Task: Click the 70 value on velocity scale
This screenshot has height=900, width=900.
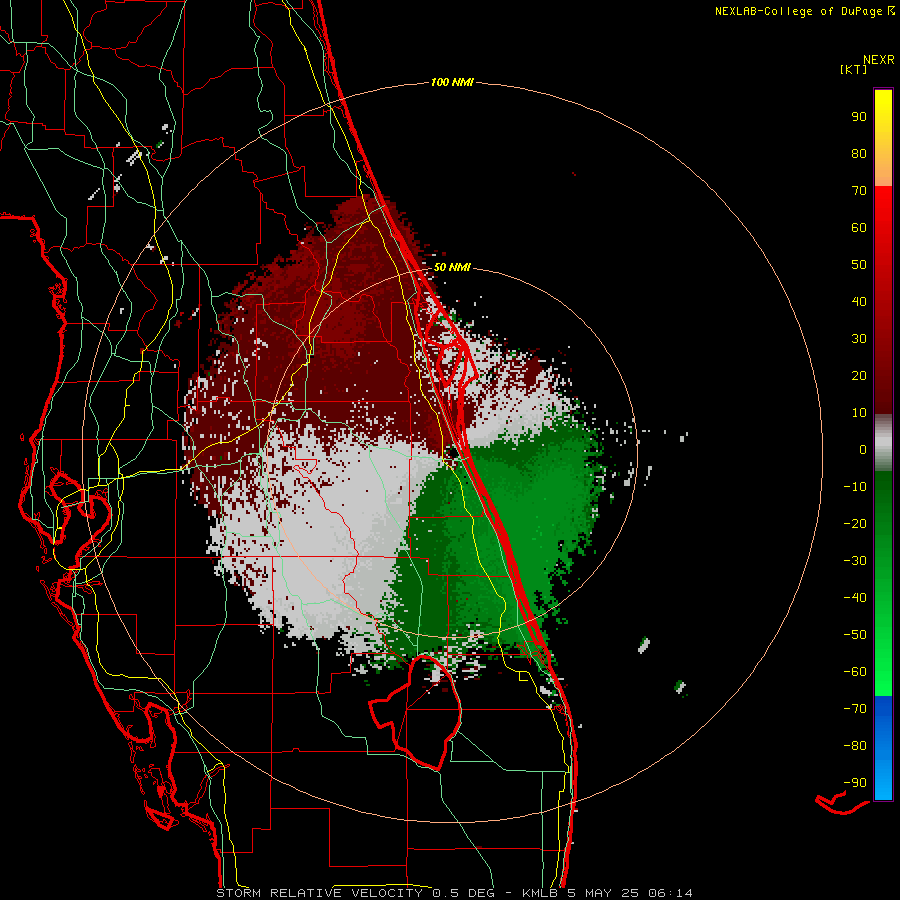Action: tap(859, 191)
